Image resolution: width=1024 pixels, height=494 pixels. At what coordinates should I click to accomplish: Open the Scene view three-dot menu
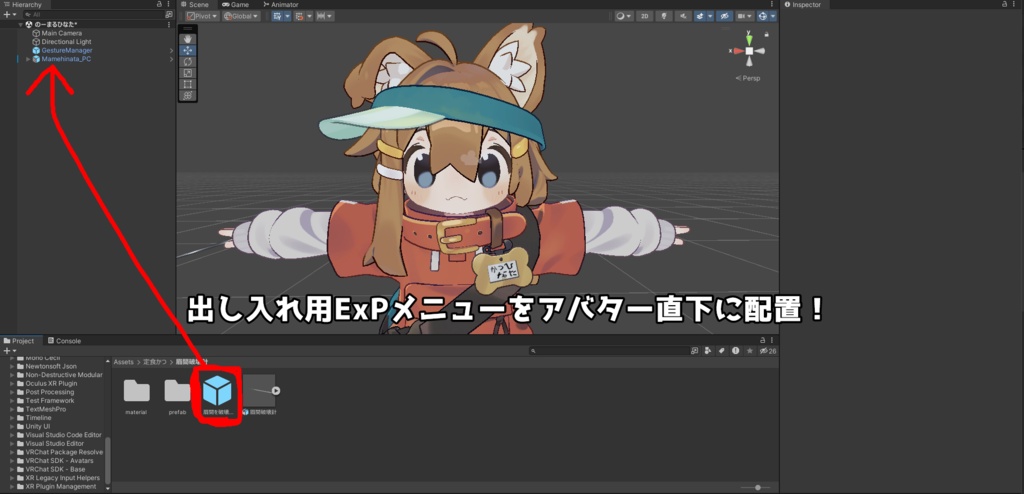[772, 5]
